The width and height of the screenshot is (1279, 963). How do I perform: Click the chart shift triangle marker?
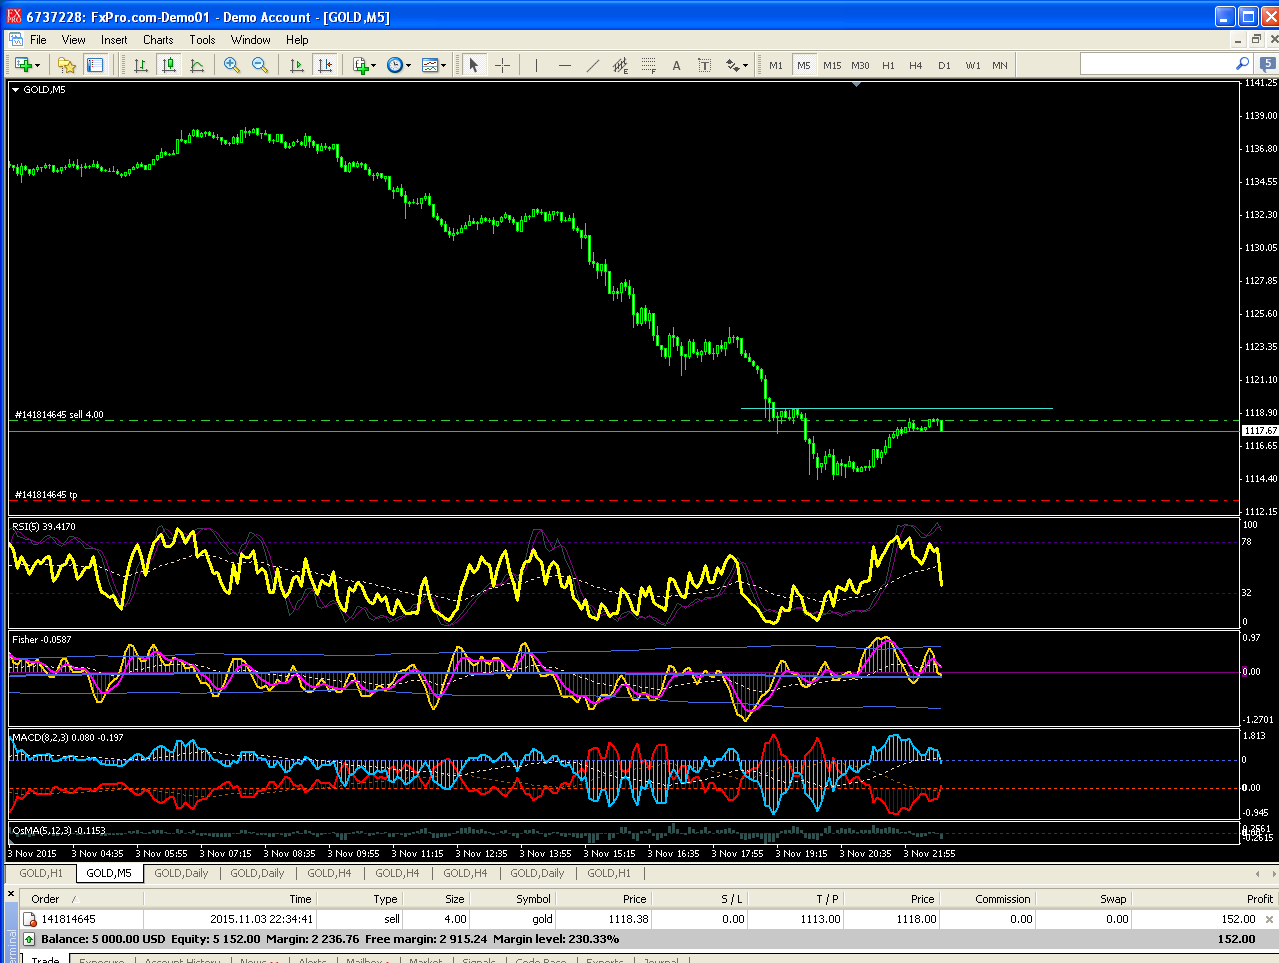point(856,84)
